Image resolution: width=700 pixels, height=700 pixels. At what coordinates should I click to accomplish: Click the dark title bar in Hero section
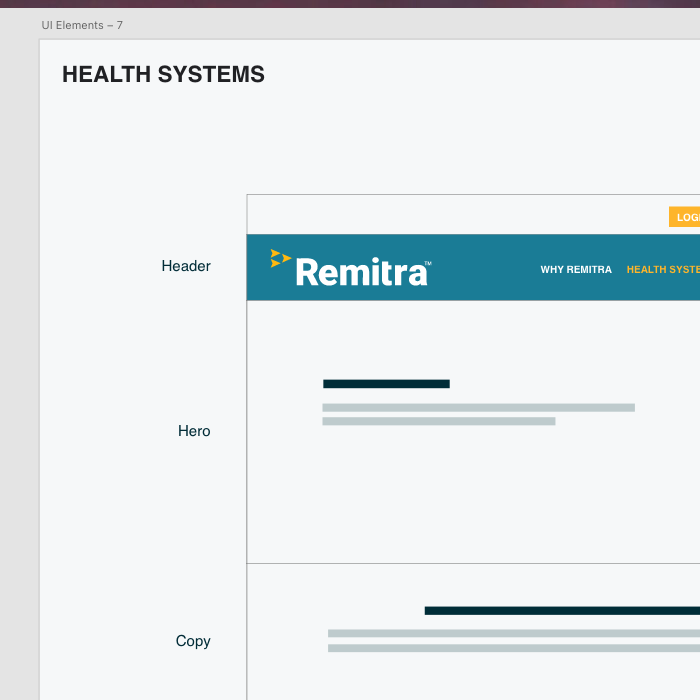point(386,384)
